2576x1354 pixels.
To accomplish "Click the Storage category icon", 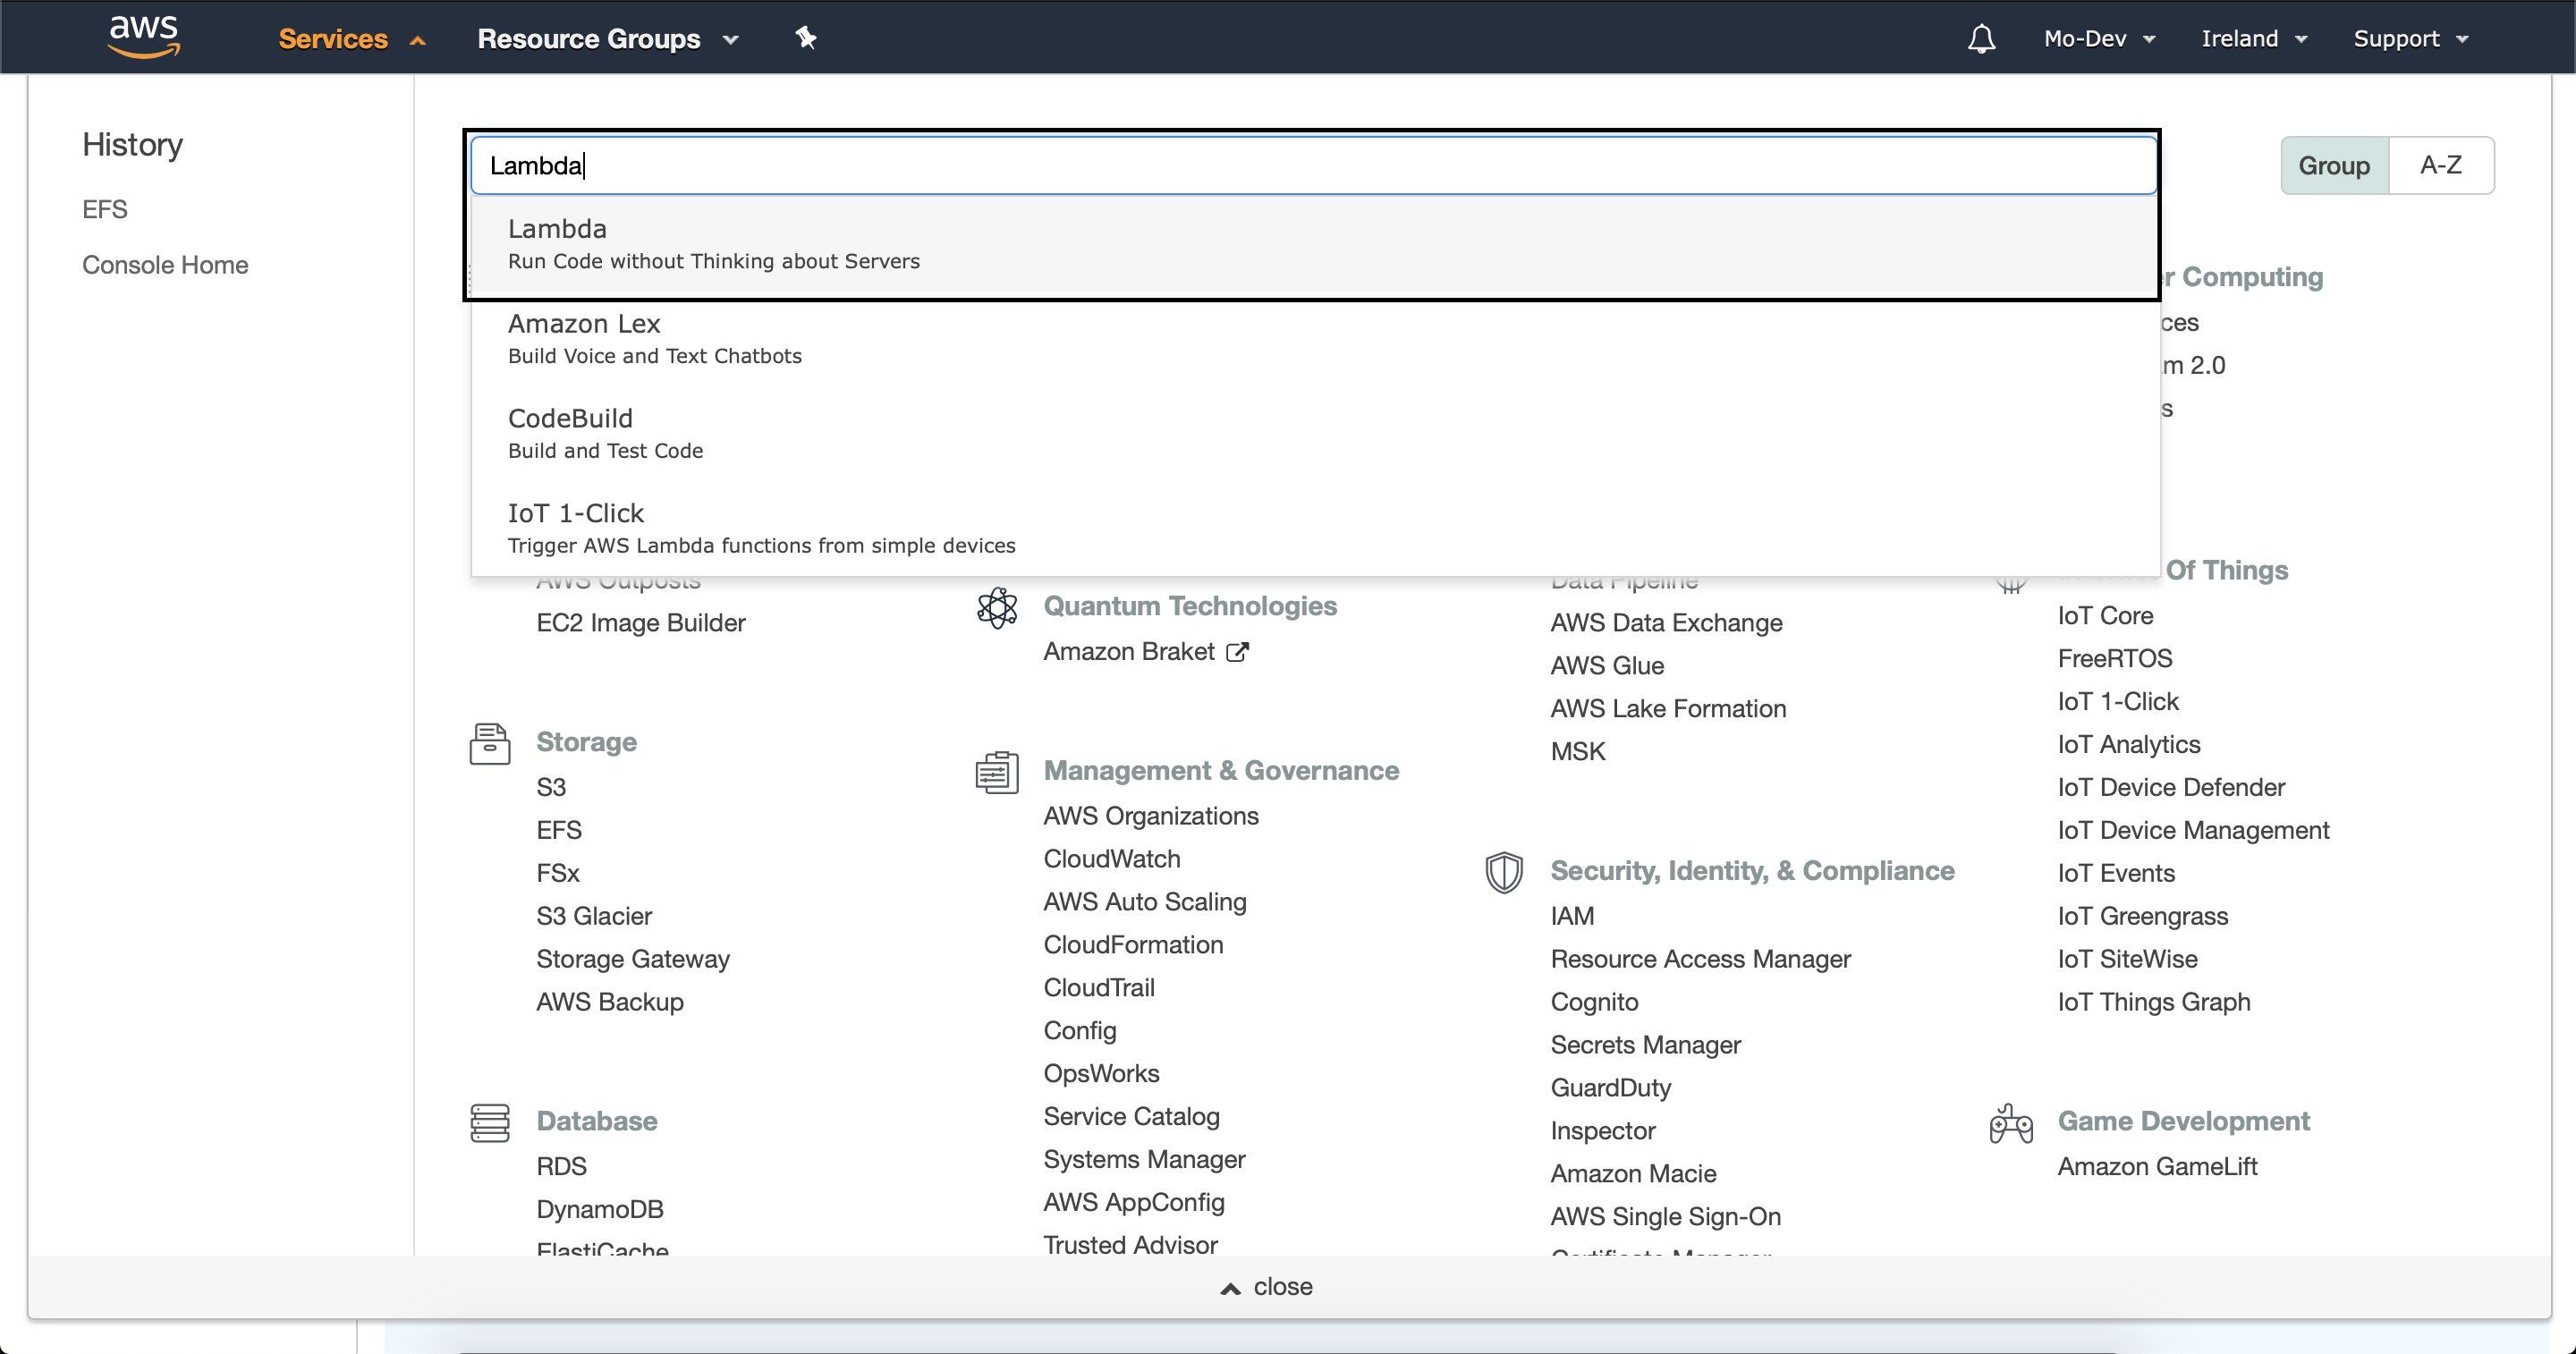I will coord(490,744).
